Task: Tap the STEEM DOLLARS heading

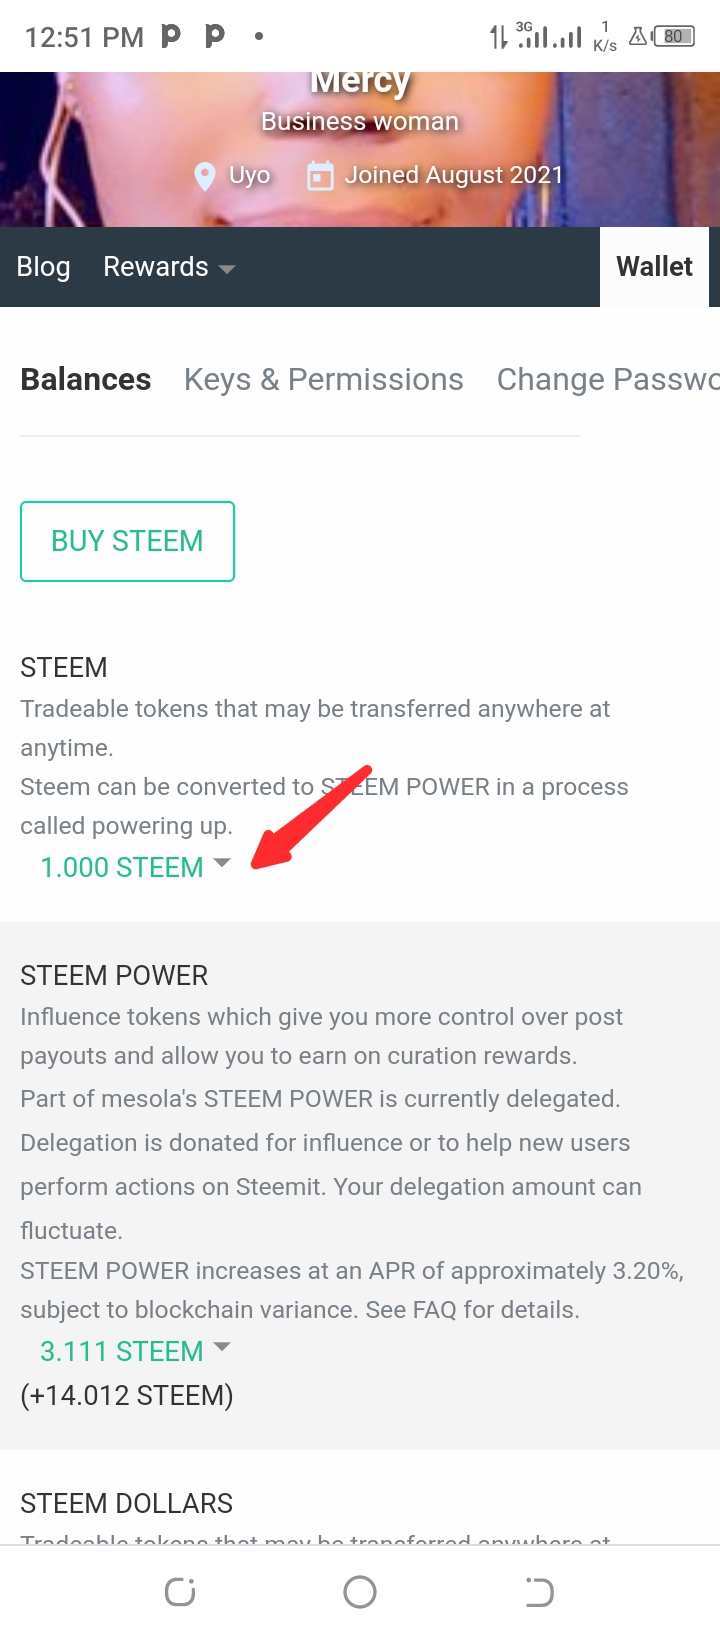Action: pyautogui.click(x=126, y=1503)
